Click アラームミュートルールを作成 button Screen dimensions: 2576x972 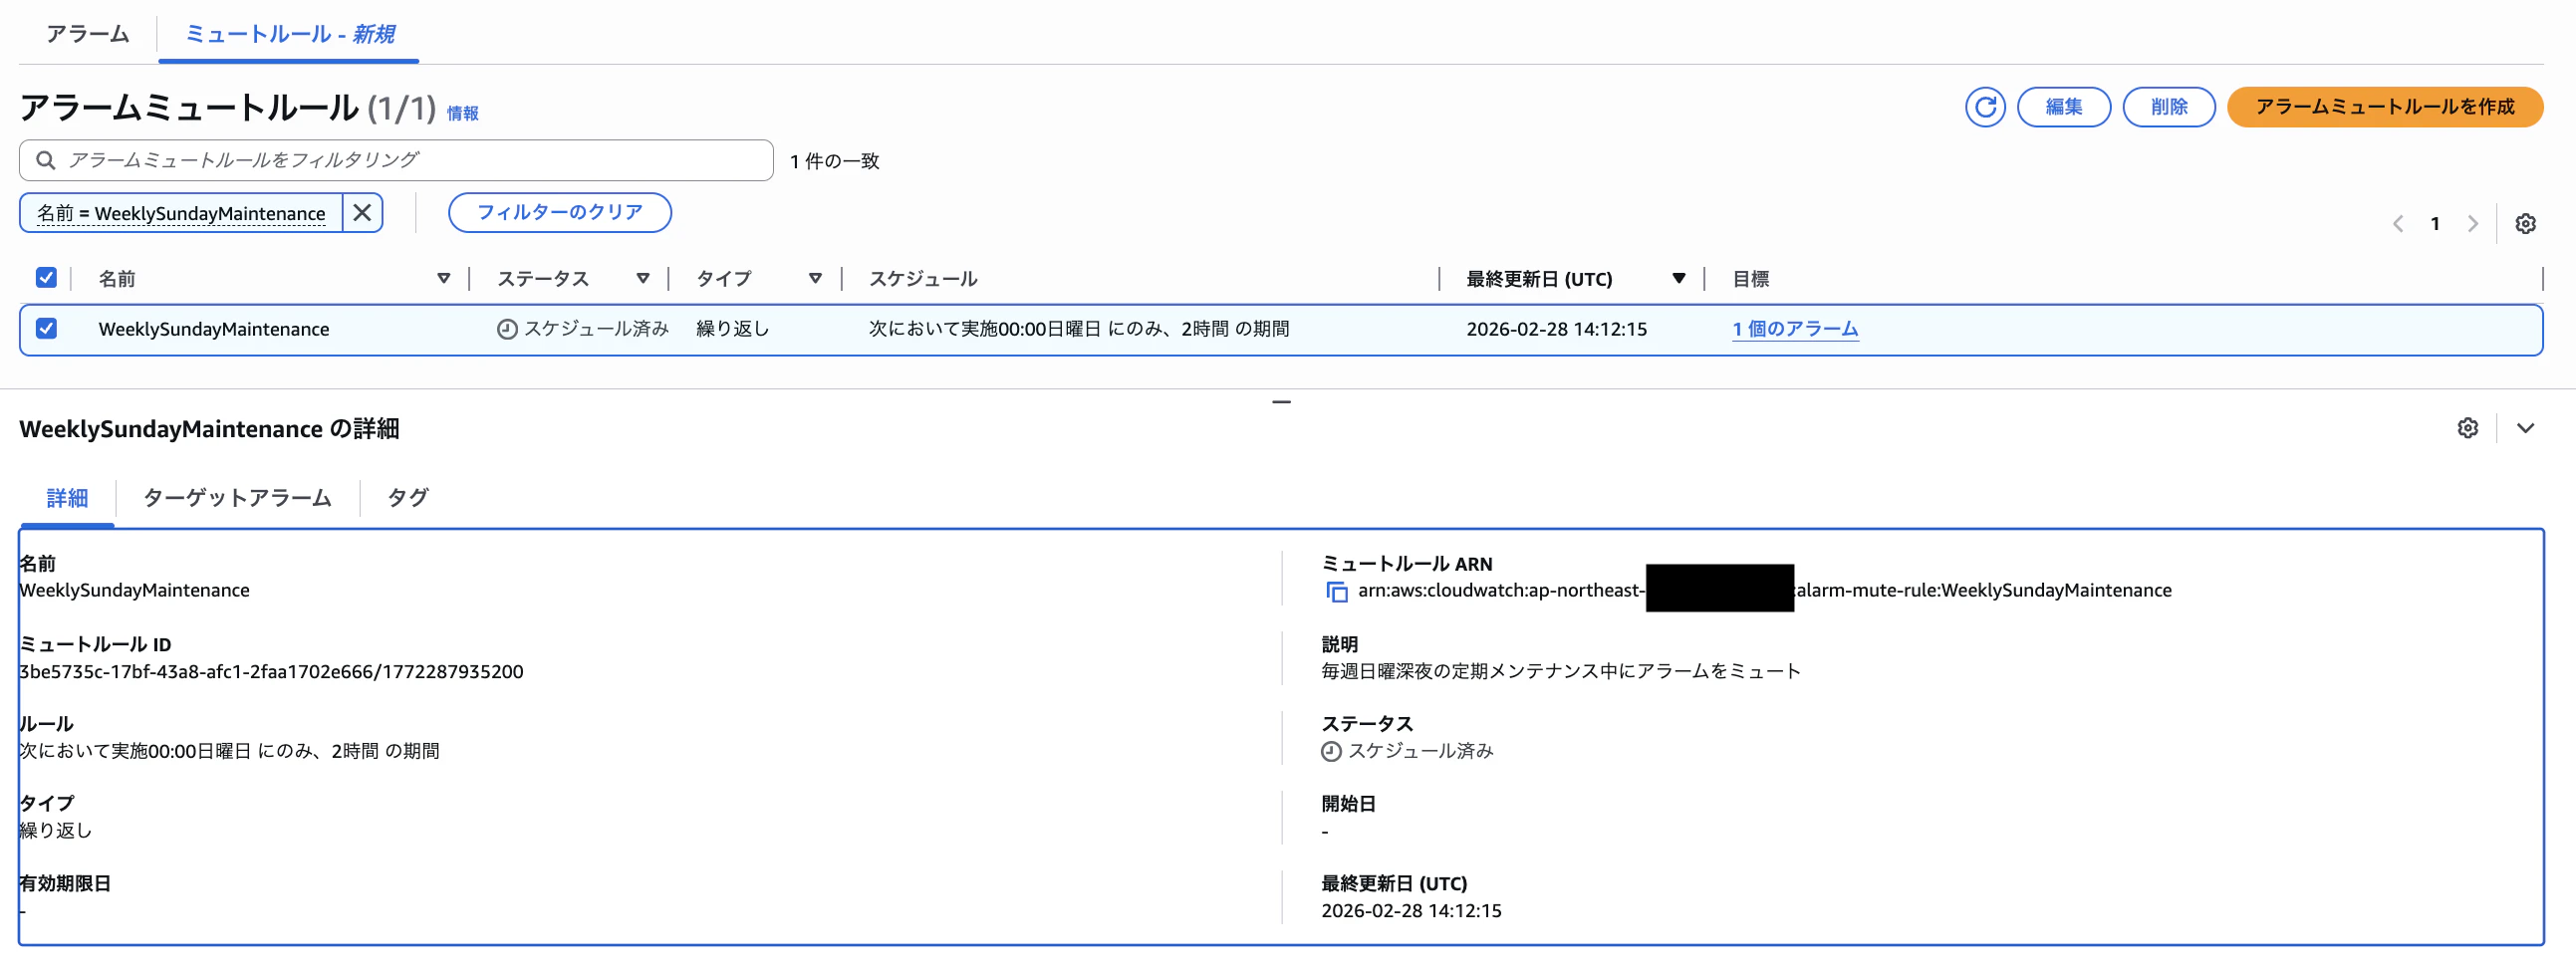(2384, 107)
